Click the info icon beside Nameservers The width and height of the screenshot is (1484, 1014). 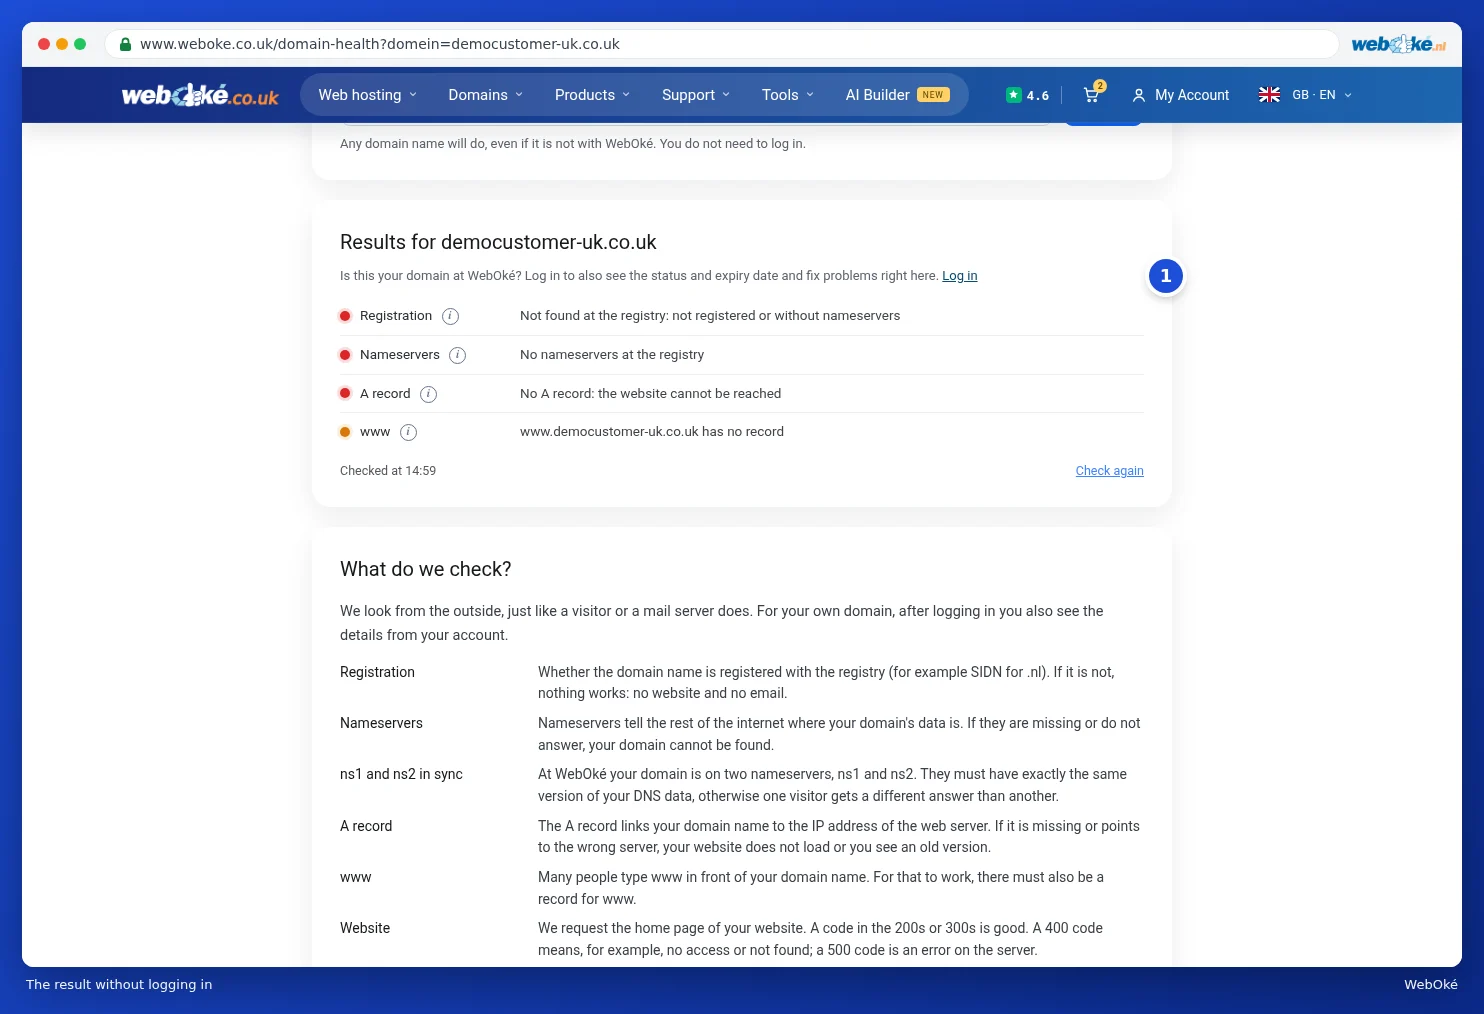click(457, 355)
